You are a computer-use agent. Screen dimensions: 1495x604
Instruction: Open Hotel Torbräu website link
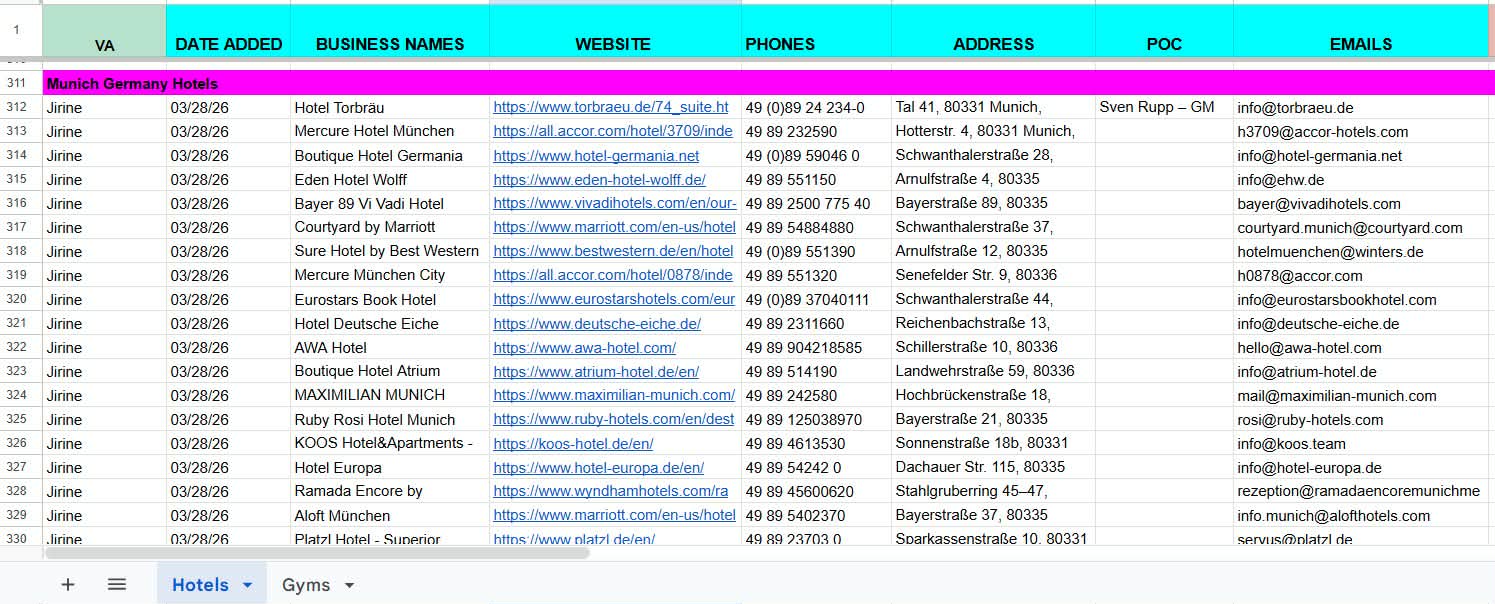611,107
